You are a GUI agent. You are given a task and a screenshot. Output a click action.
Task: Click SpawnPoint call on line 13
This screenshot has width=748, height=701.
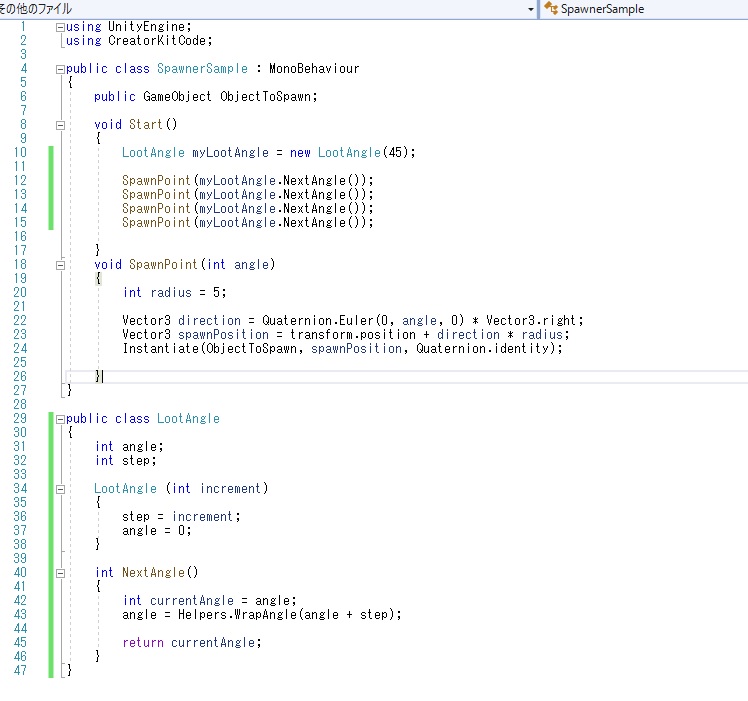tap(156, 195)
